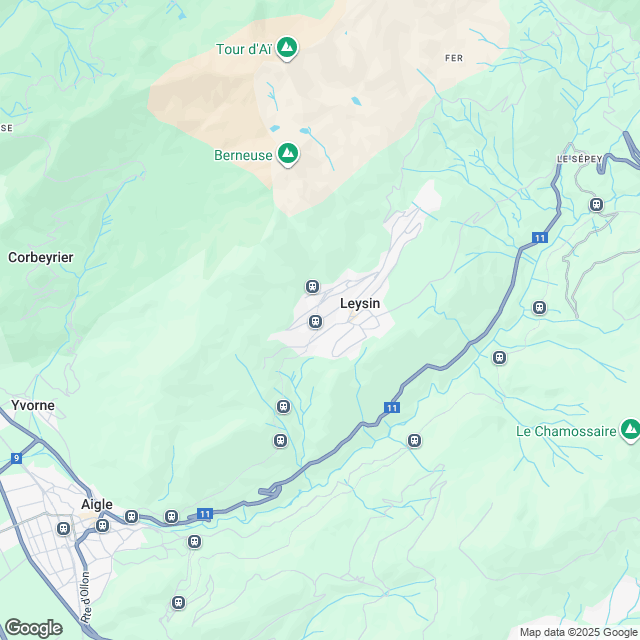This screenshot has height=640, width=640.
Task: Click the train station icon at map bottom
Action: point(178,602)
